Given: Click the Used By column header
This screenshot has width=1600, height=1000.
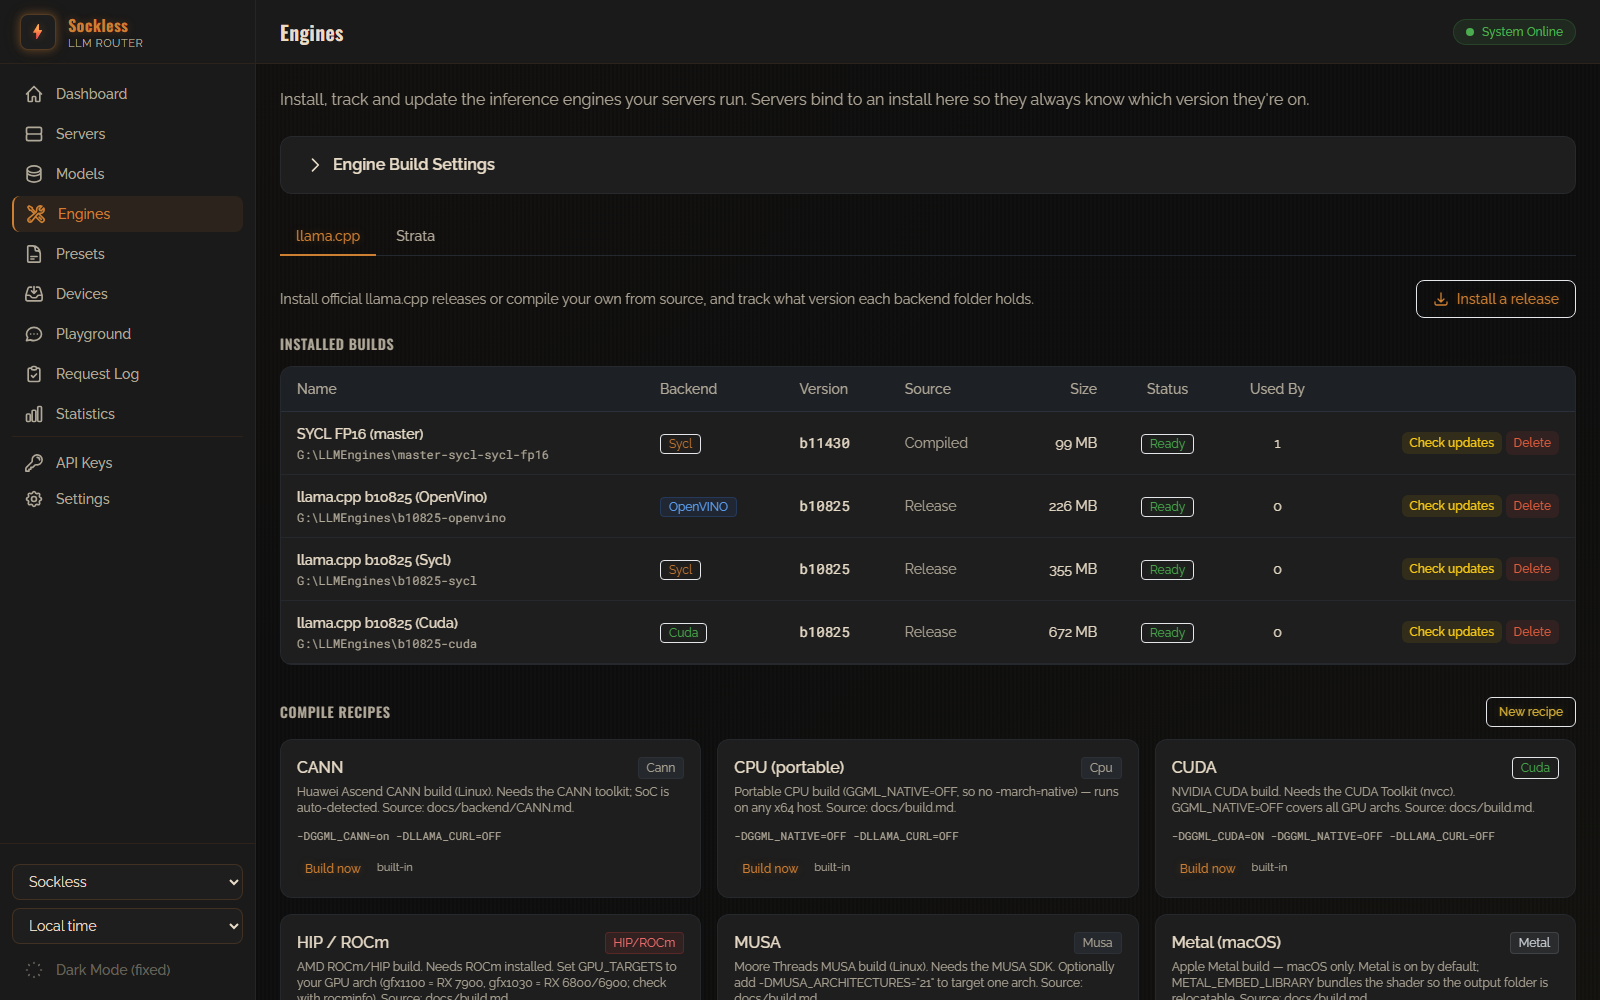Looking at the screenshot, I should point(1277,389).
